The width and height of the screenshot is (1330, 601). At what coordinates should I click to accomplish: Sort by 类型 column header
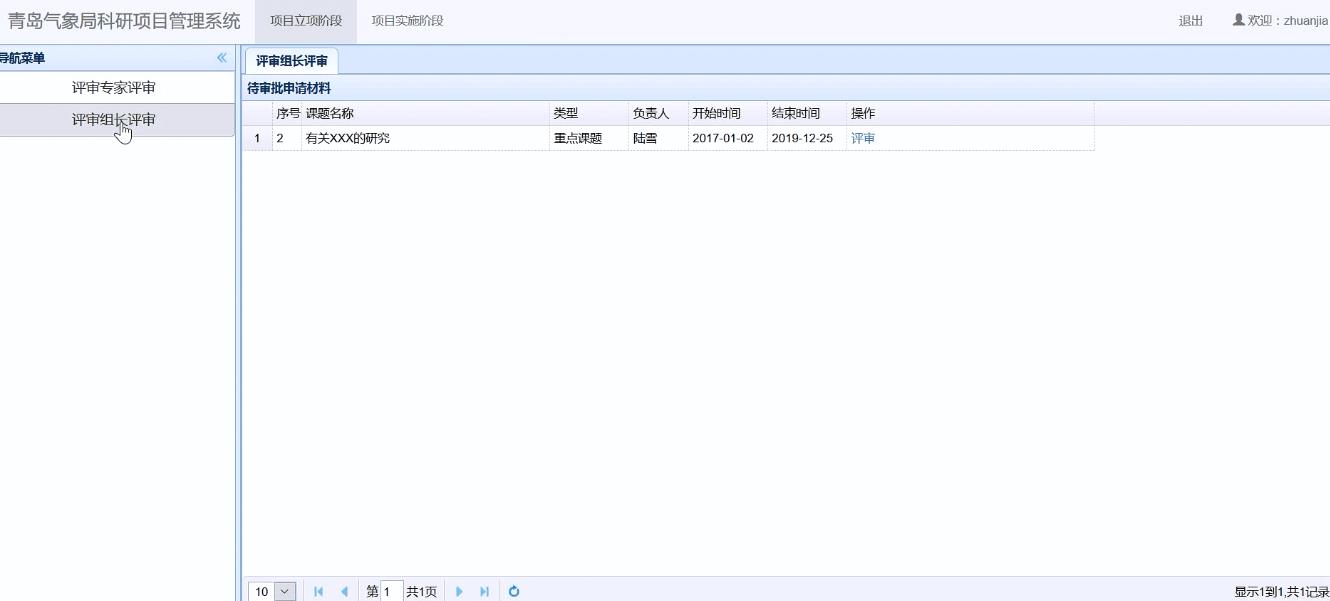click(x=589, y=114)
